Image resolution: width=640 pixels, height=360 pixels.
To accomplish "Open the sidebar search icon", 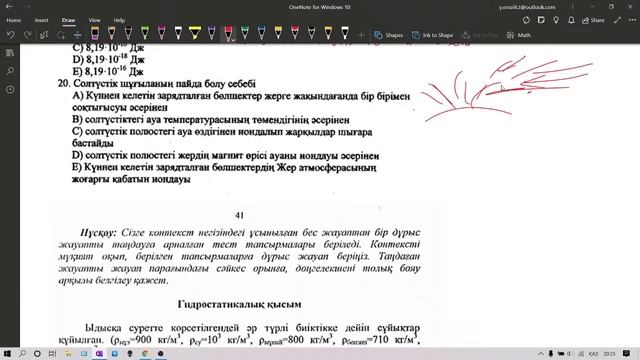I will 10,71.
